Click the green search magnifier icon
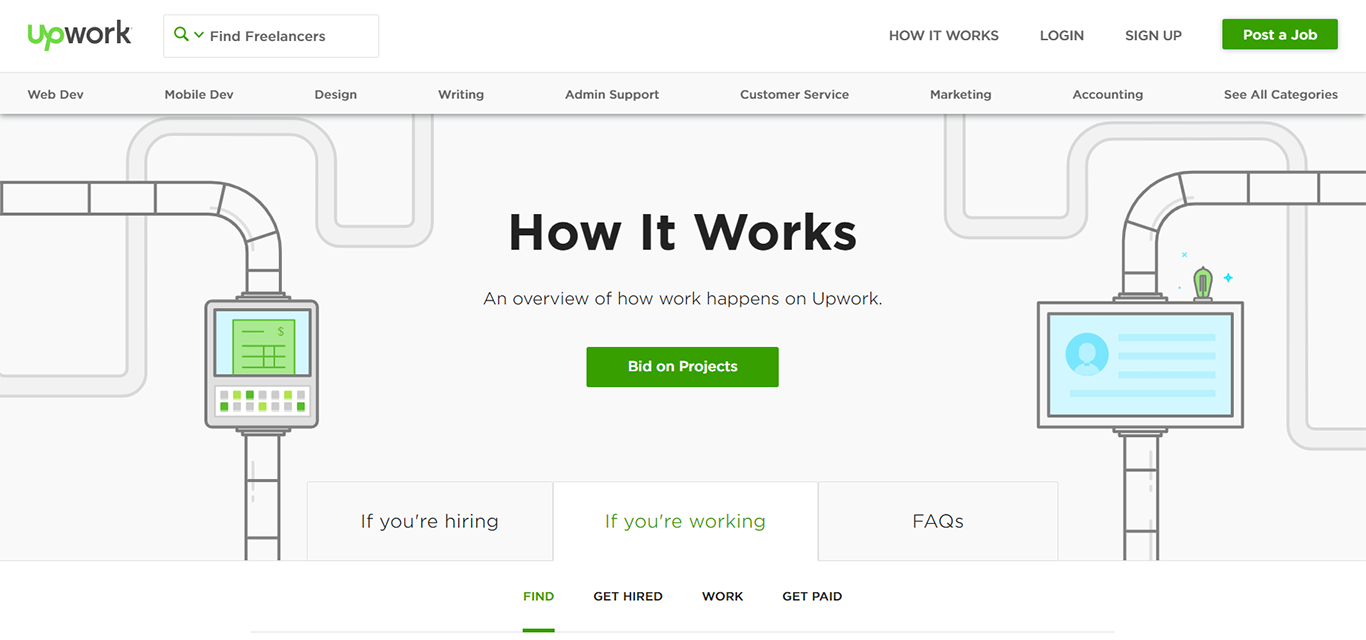Image resolution: width=1366 pixels, height=640 pixels. 181,34
